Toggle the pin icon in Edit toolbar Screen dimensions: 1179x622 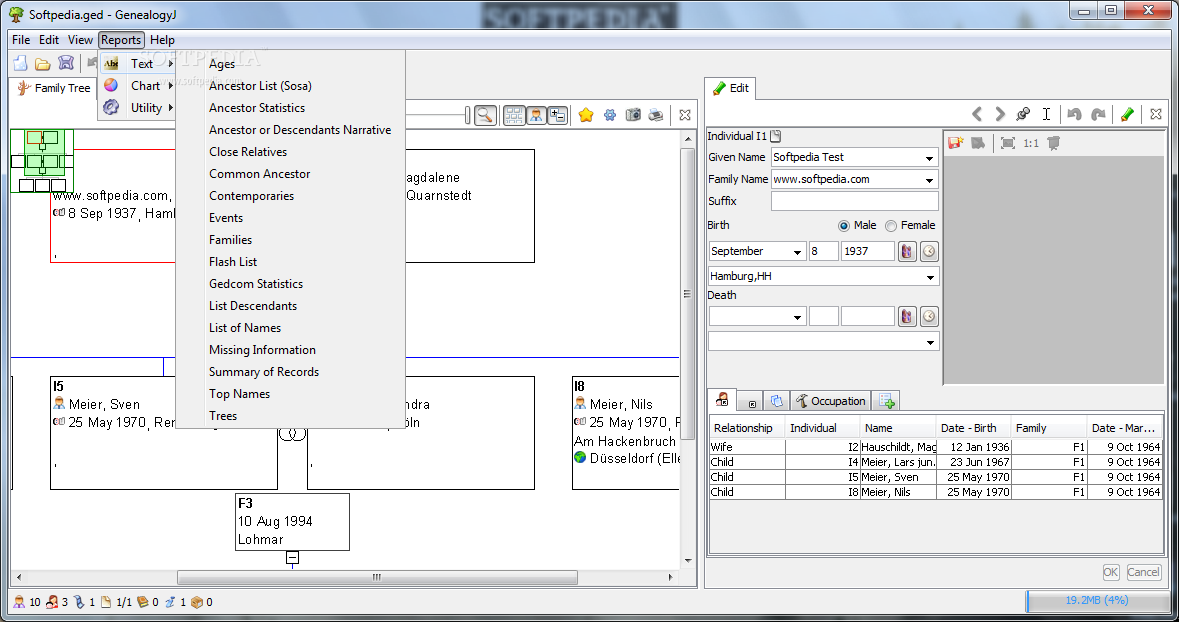click(1023, 114)
